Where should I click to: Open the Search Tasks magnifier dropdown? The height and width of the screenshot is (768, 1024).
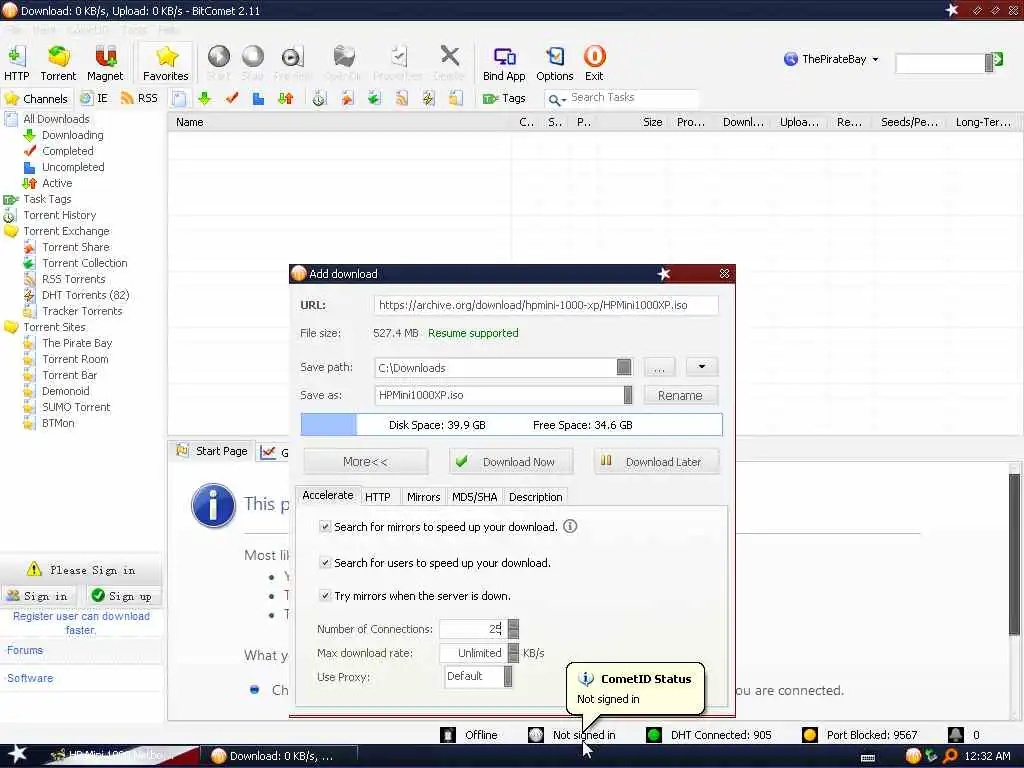[x=556, y=99]
